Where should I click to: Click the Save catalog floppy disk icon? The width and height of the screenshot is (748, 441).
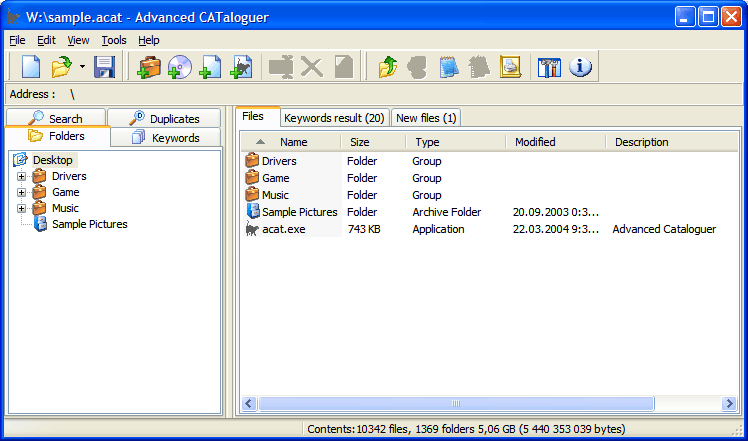coord(105,67)
